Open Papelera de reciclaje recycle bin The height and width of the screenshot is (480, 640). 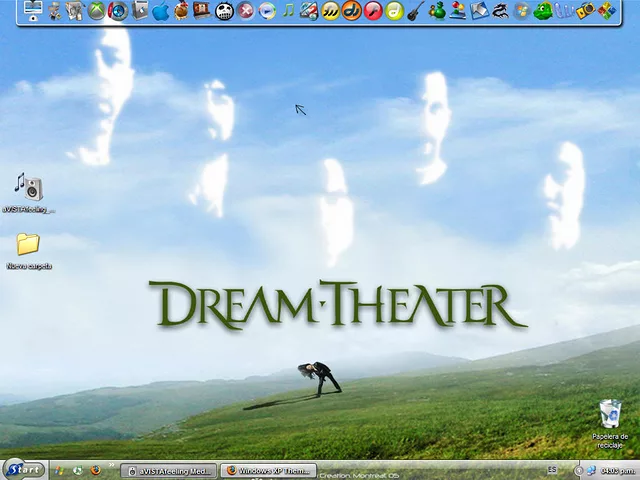pyautogui.click(x=609, y=413)
